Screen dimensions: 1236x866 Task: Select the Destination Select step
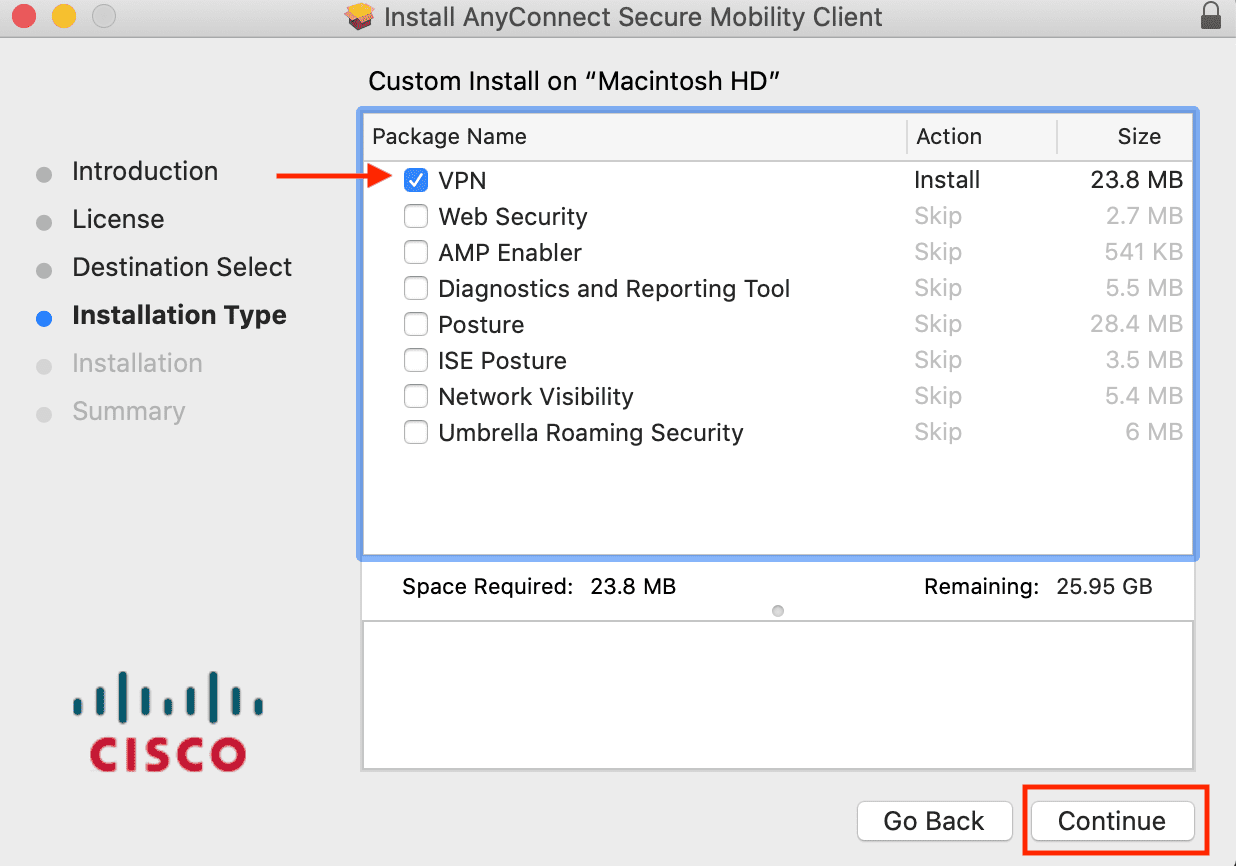click(182, 267)
